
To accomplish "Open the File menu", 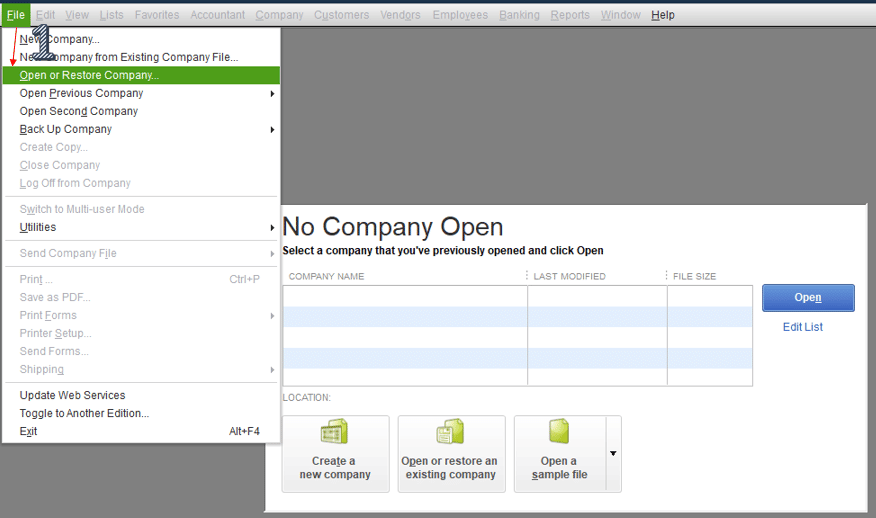I will point(16,15).
